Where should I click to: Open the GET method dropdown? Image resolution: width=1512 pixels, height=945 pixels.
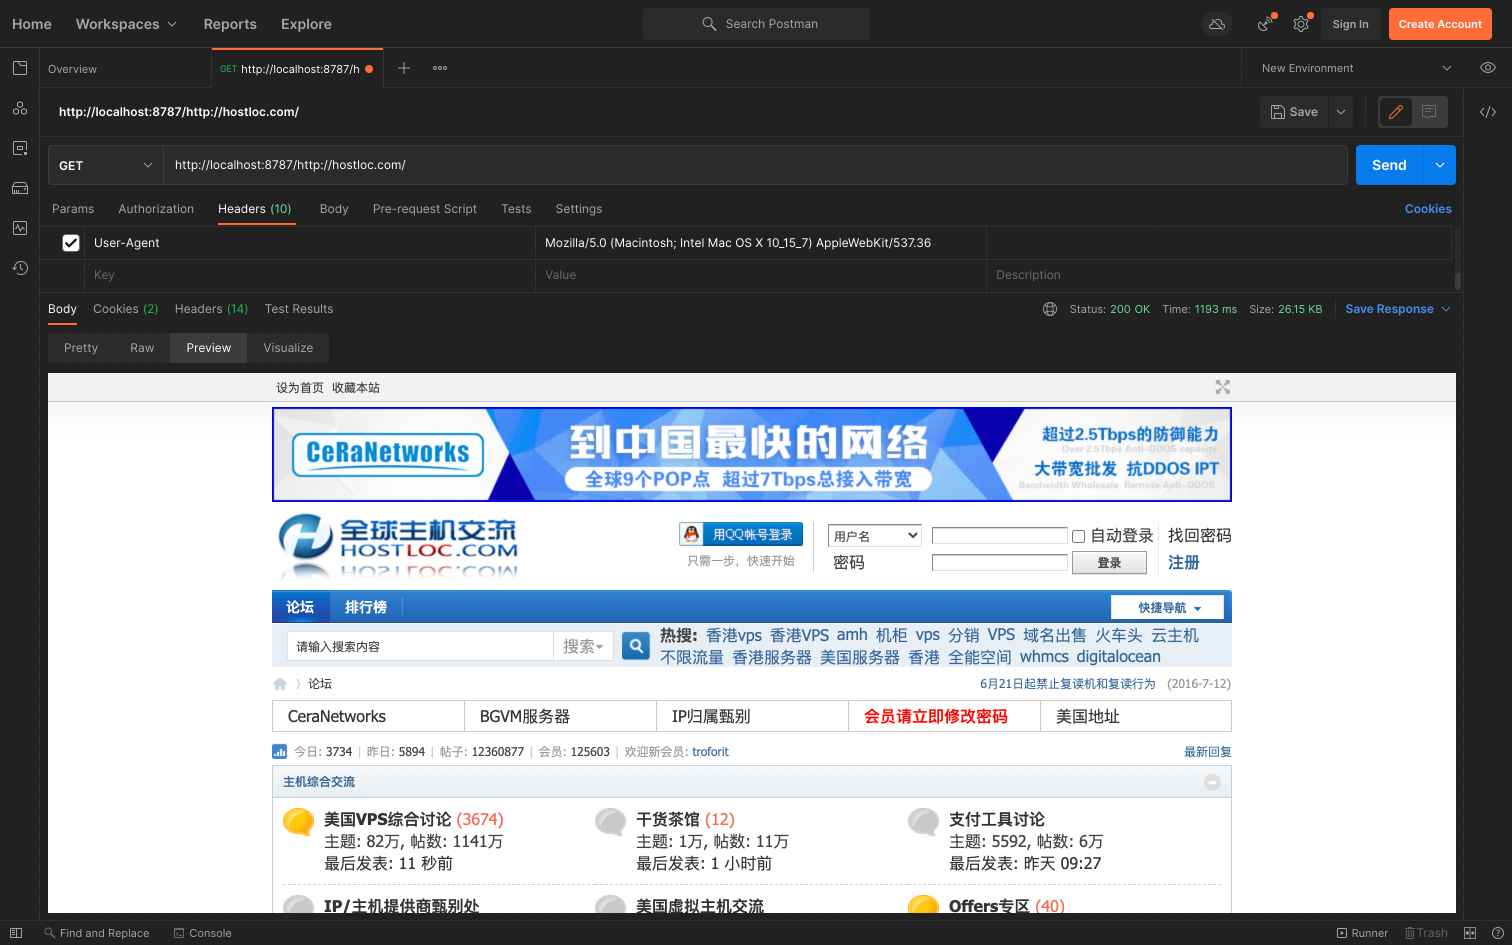coord(106,165)
